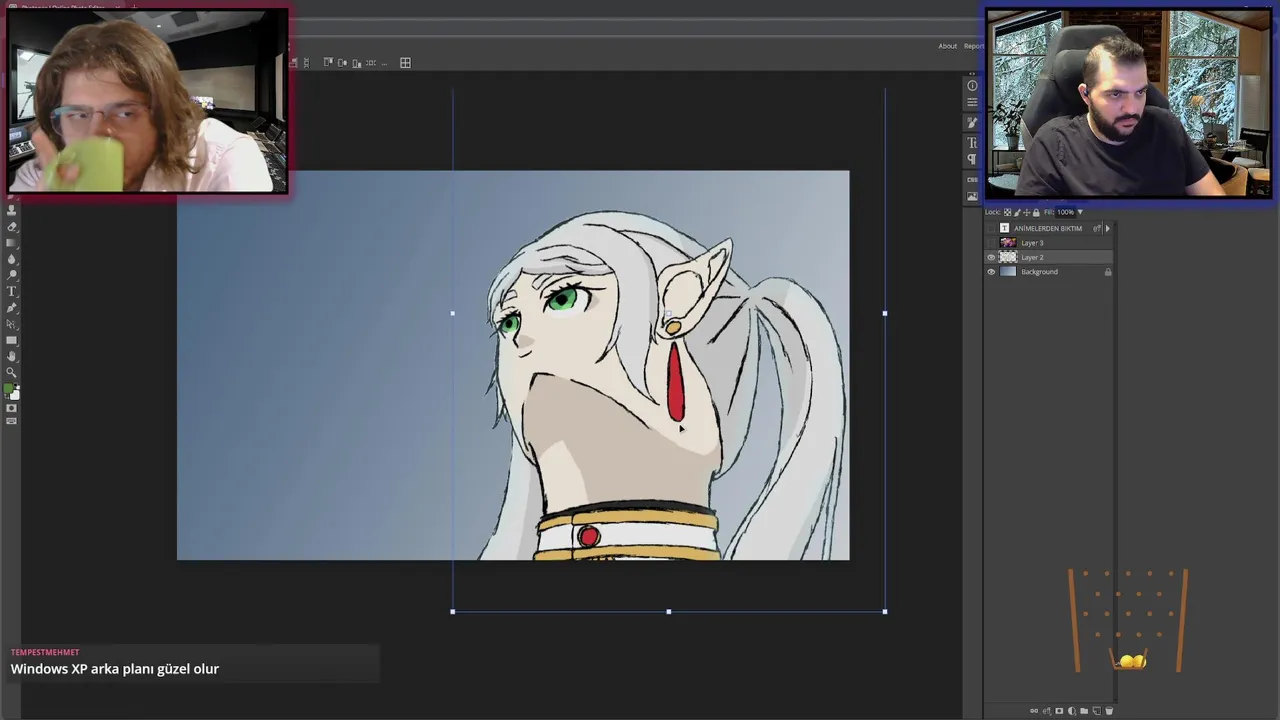
Task: Select the Zoom magnifier tool
Action: click(12, 372)
